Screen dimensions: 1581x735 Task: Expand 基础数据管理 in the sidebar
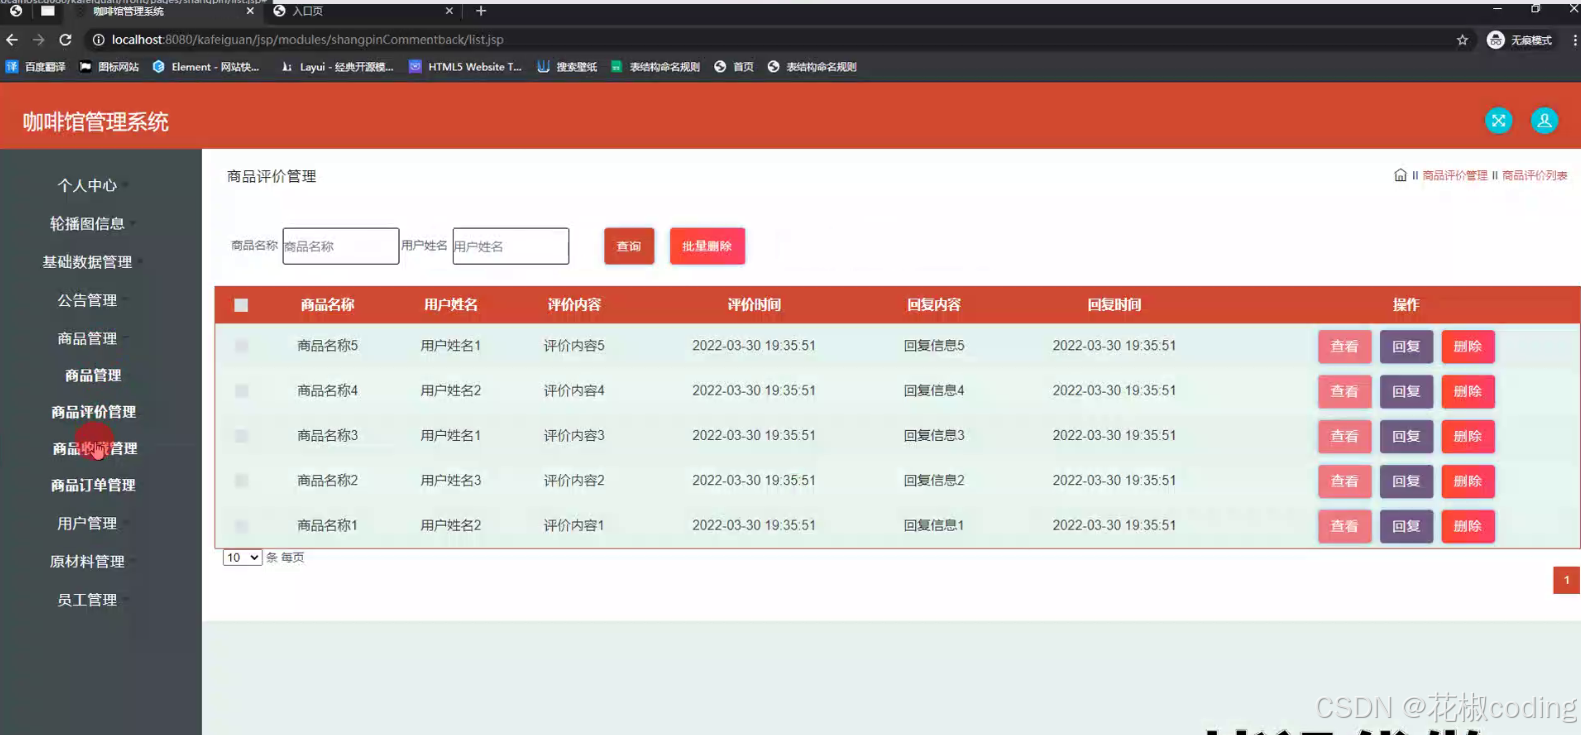pos(88,262)
